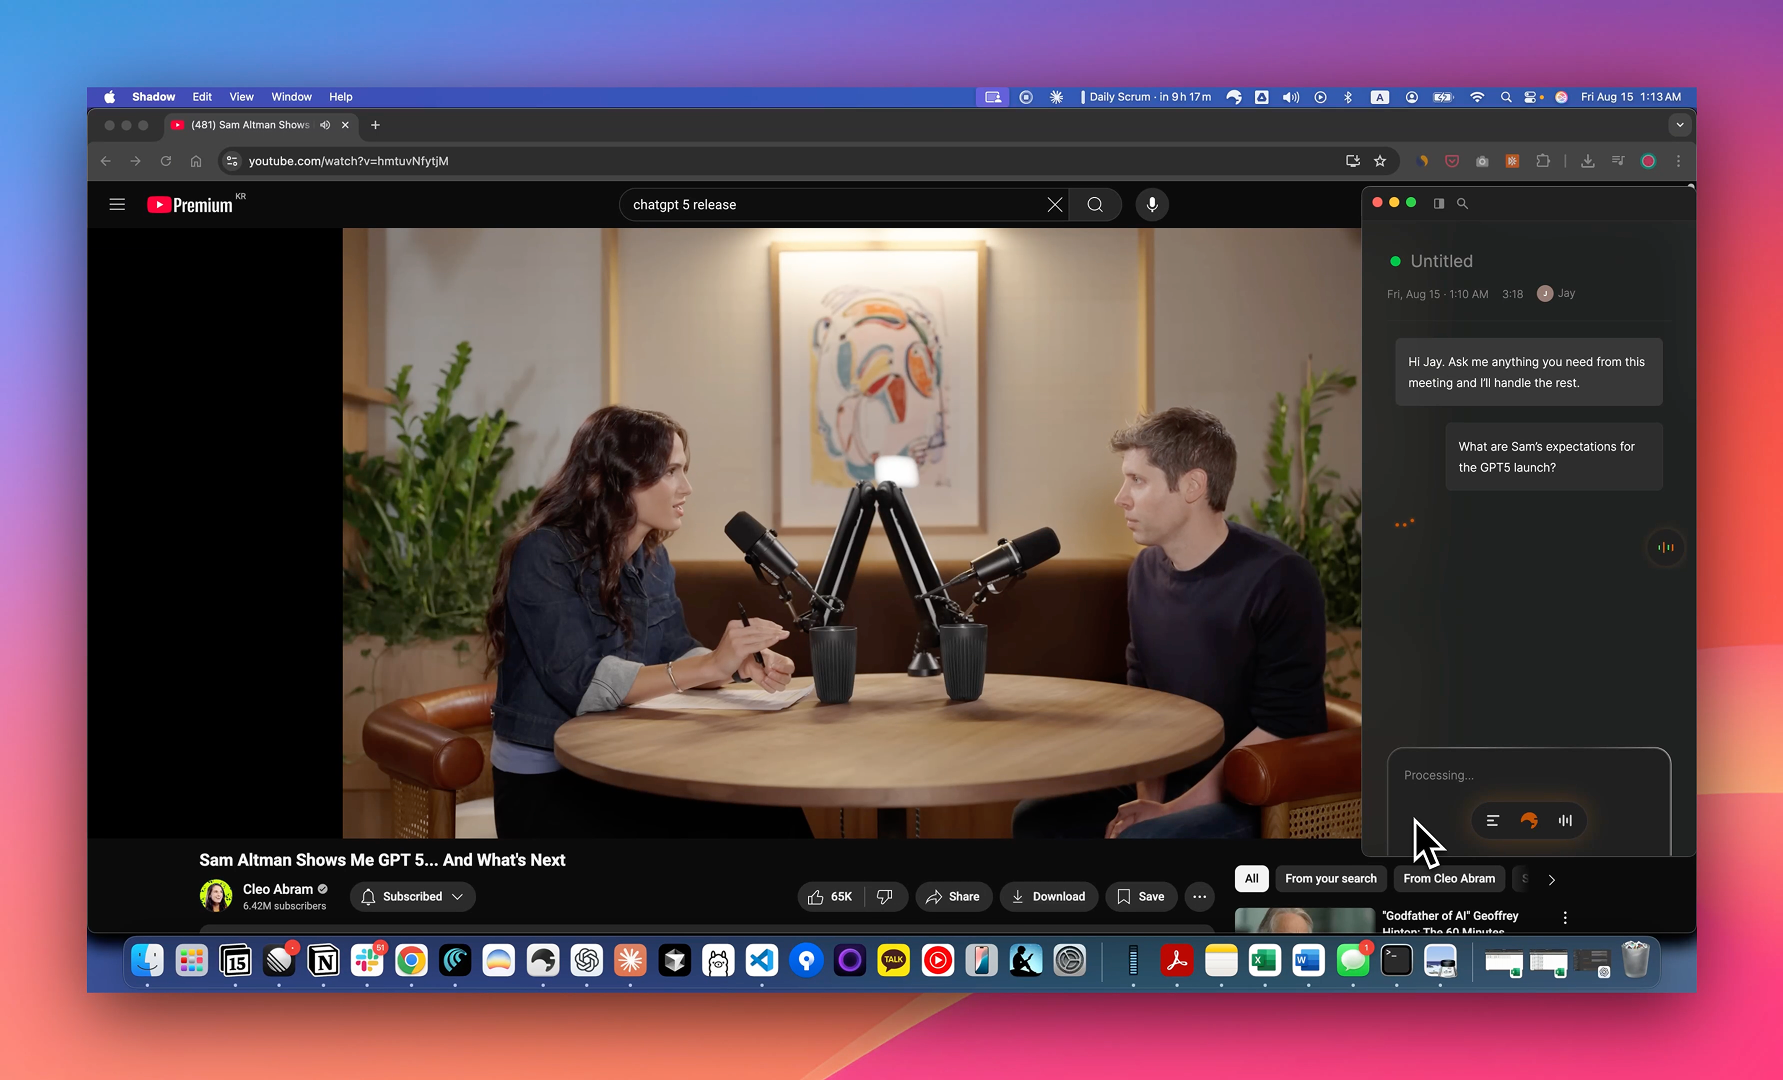Open the tab search dropdown arrow
Screen dimensions: 1783x1080
(x=1680, y=125)
